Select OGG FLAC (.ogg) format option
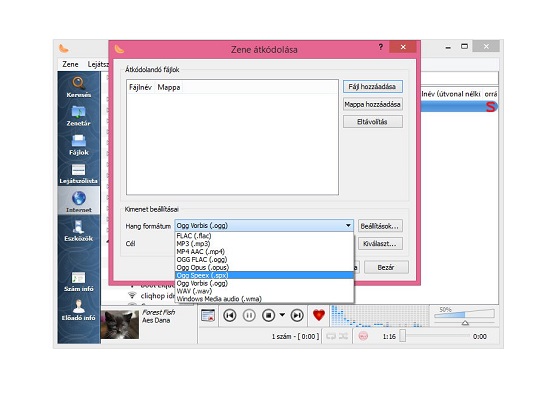Screen dimensions: 550x408 click(264, 260)
